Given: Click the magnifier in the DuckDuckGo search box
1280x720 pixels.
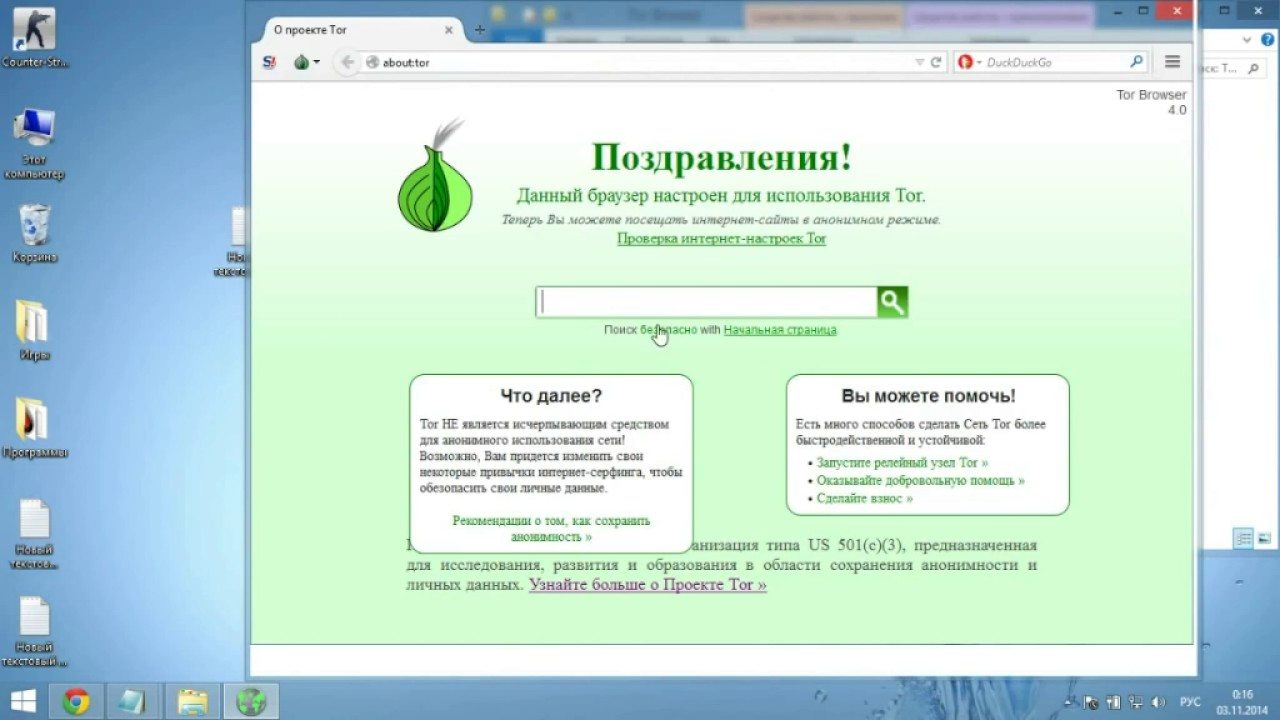Looking at the screenshot, I should click(1136, 62).
